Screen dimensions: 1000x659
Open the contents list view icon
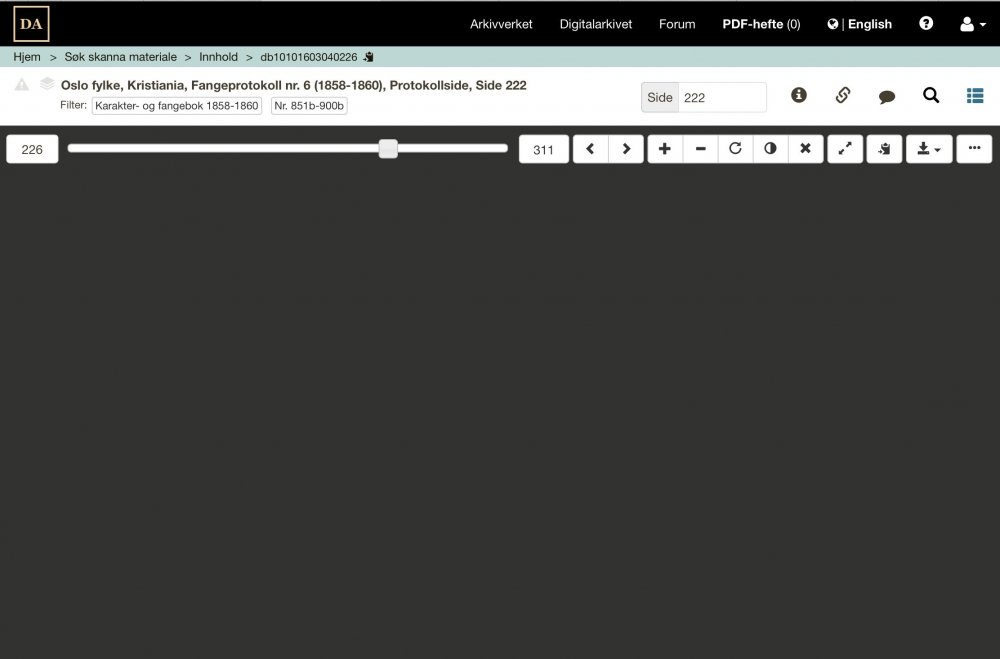[x=975, y=95]
